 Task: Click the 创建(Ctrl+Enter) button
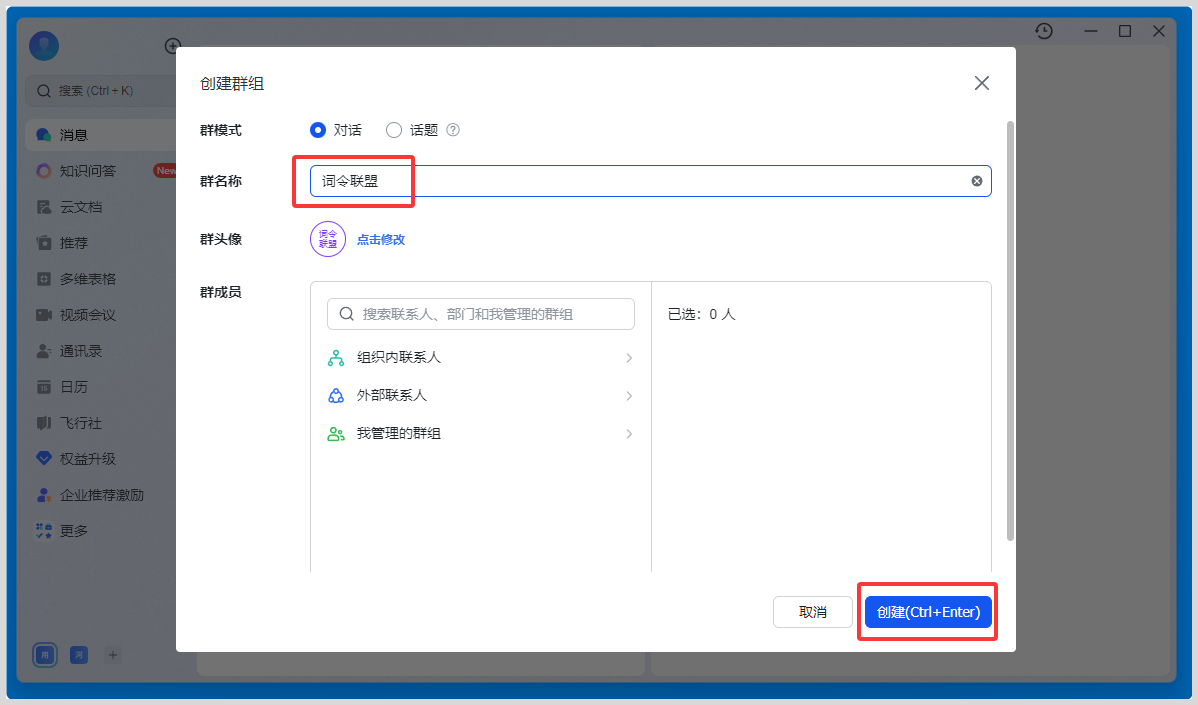pyautogui.click(x=928, y=612)
